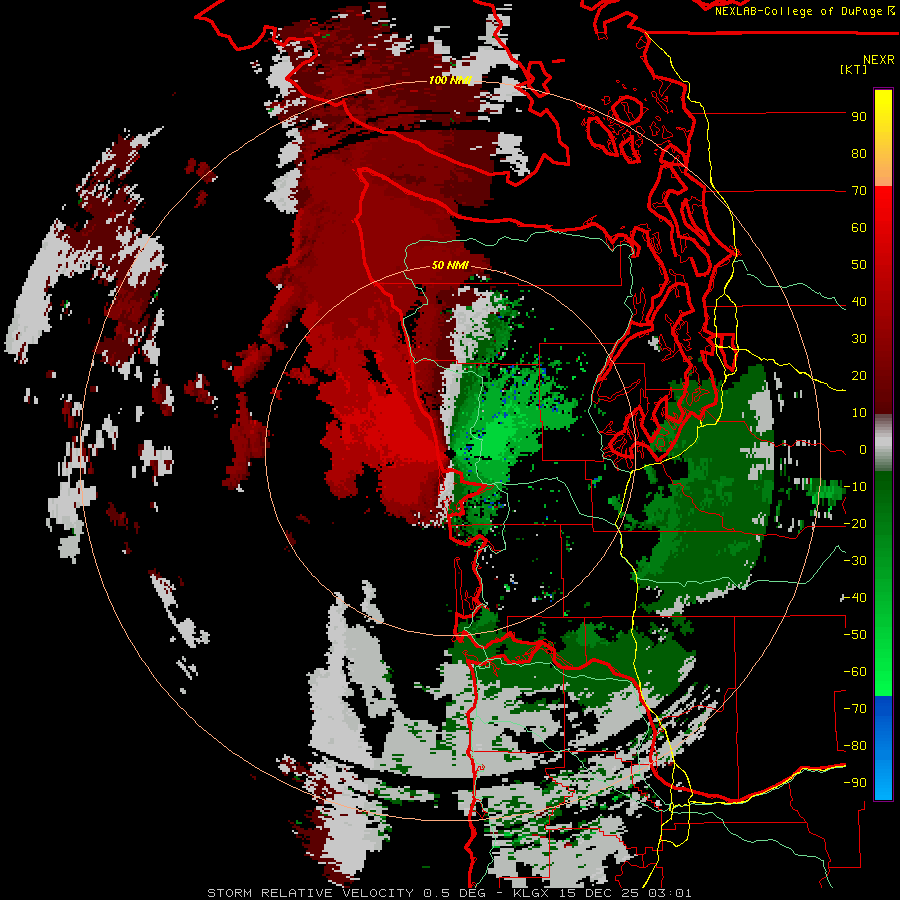Click the Storm Relative Velocity KLGX caption
The height and width of the screenshot is (900, 900).
449,893
